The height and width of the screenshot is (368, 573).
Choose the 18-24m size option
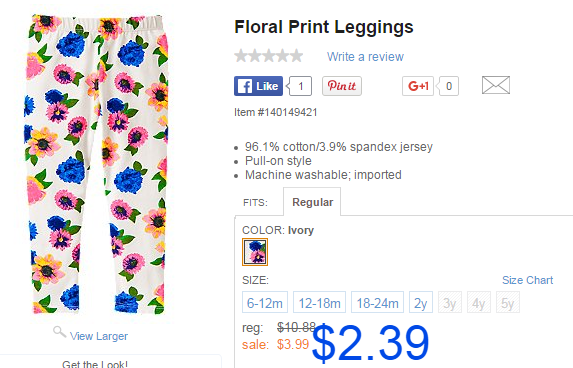[377, 302]
